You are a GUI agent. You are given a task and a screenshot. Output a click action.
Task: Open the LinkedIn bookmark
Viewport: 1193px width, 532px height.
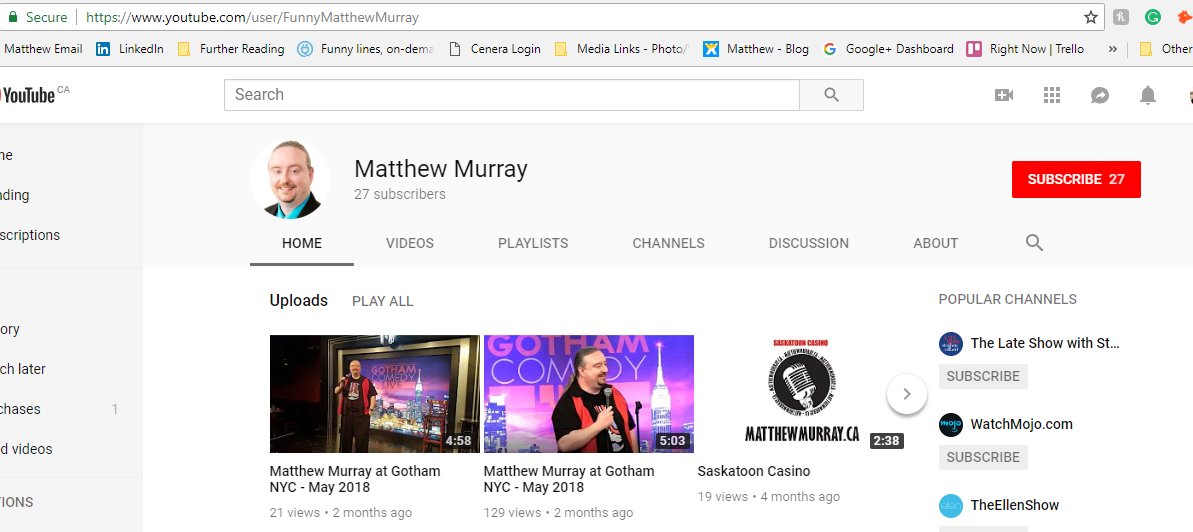pos(130,49)
